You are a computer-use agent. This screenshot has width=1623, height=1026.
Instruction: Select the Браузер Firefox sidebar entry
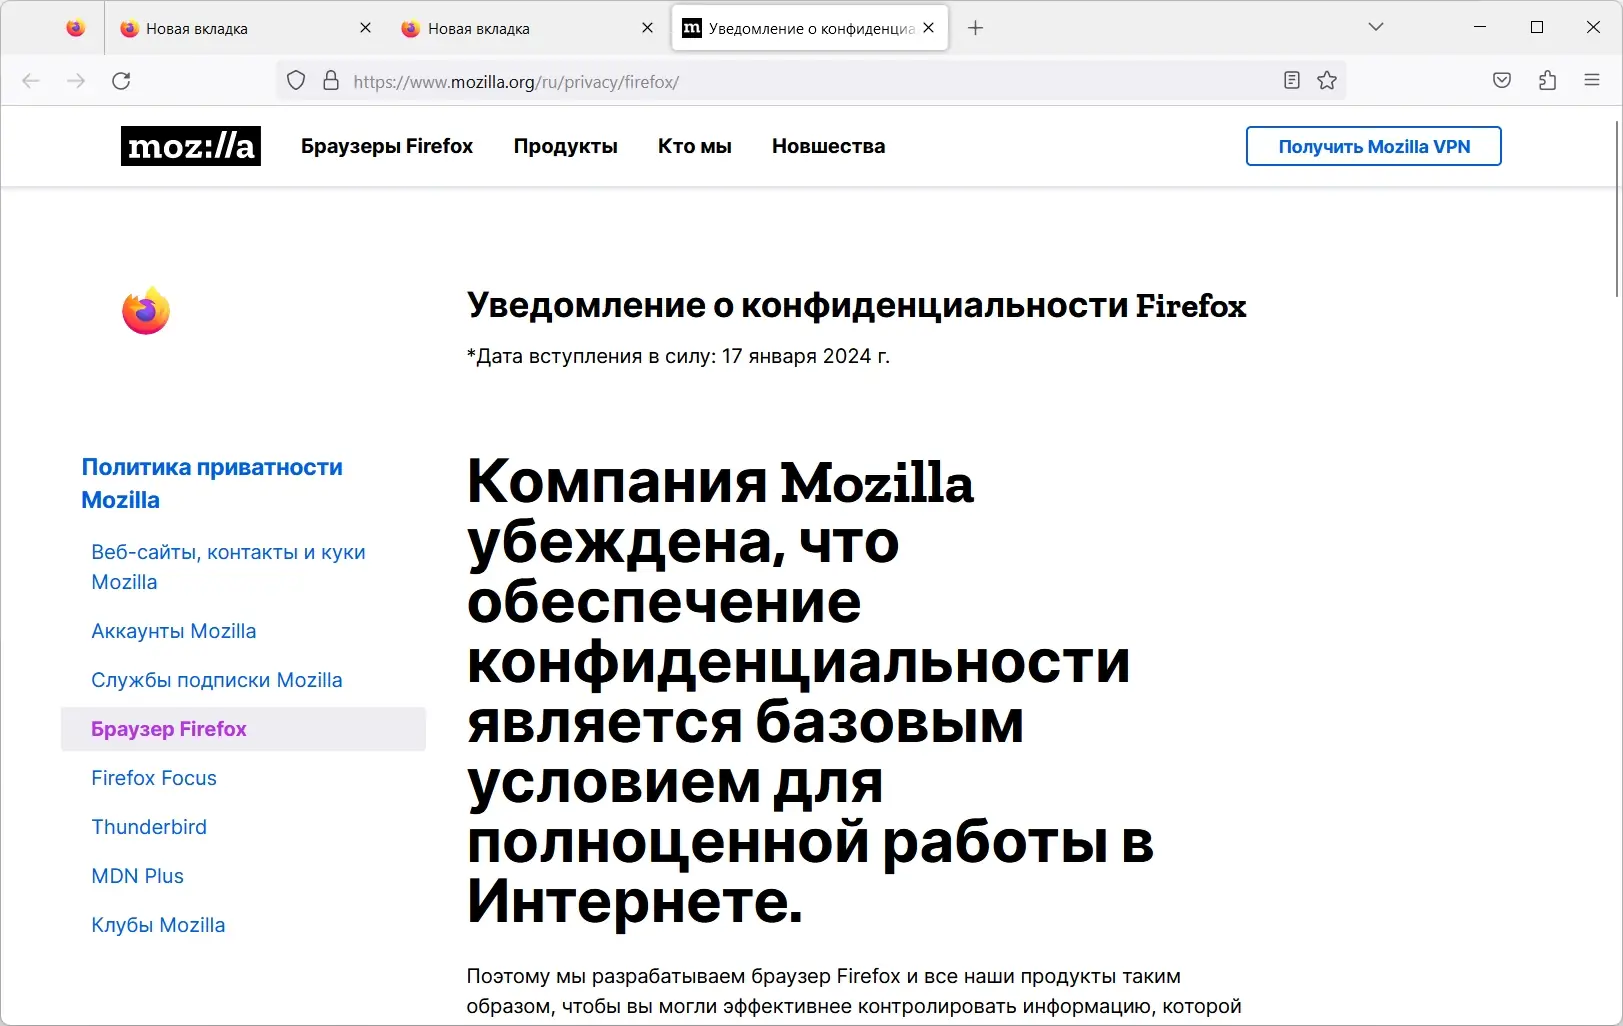[x=169, y=729]
